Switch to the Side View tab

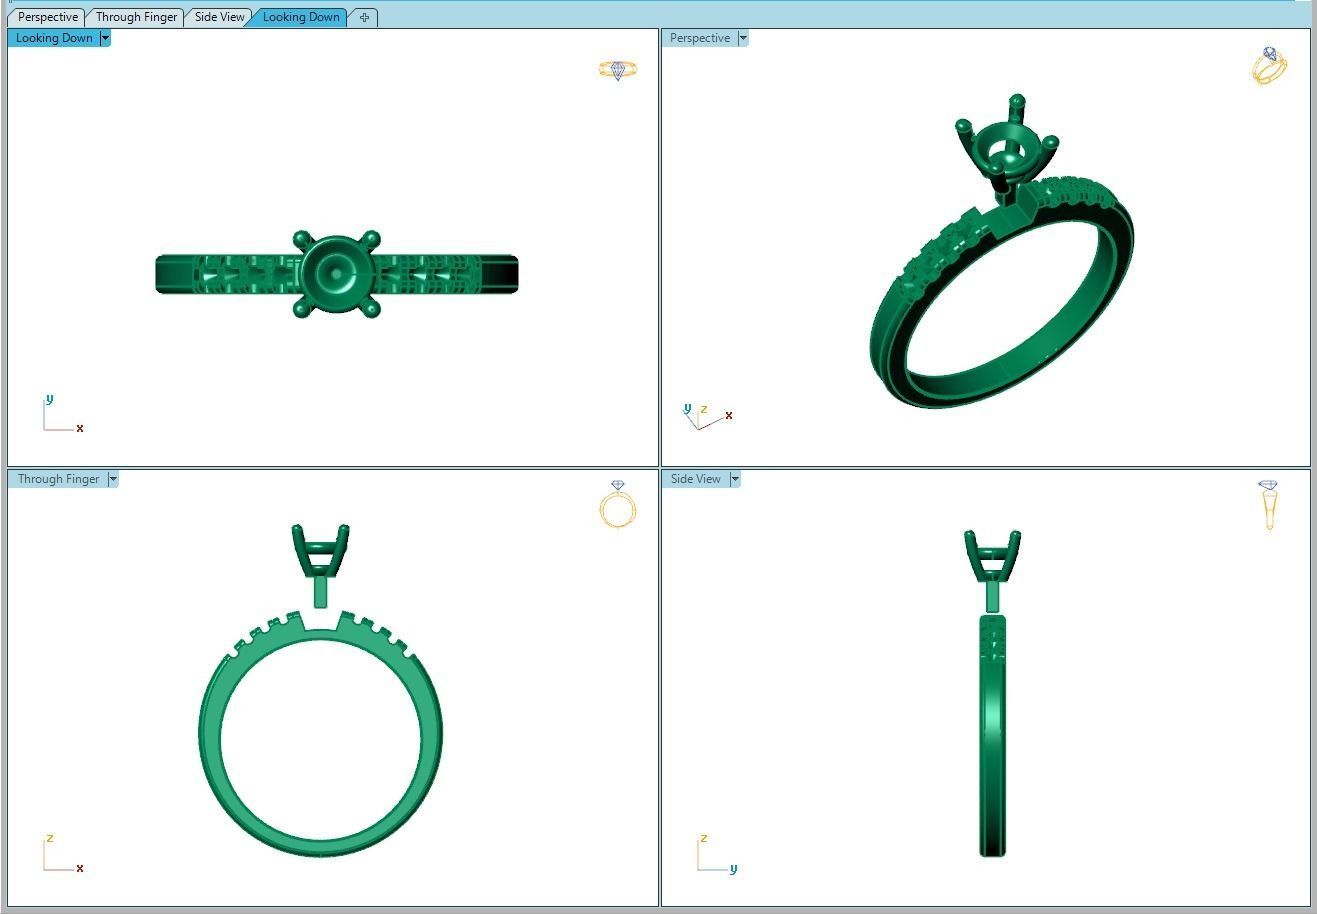tap(219, 17)
